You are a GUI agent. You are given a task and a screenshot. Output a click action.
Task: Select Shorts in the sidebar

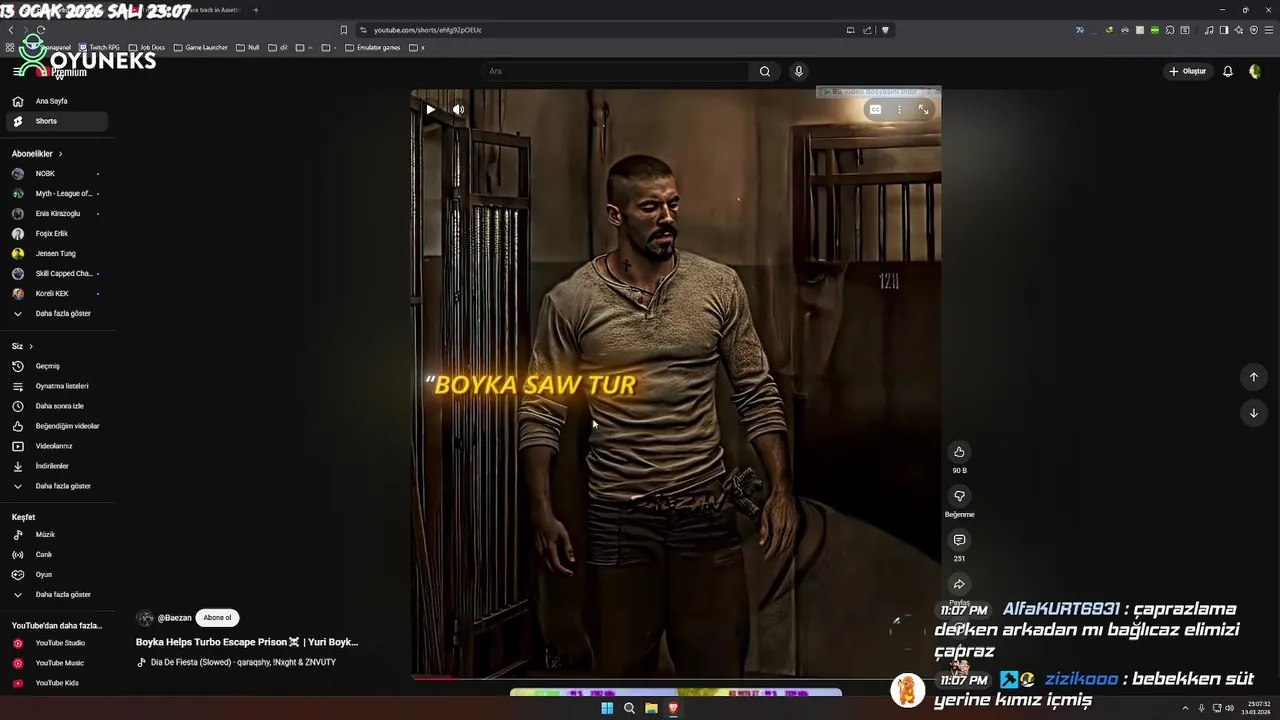click(57, 121)
